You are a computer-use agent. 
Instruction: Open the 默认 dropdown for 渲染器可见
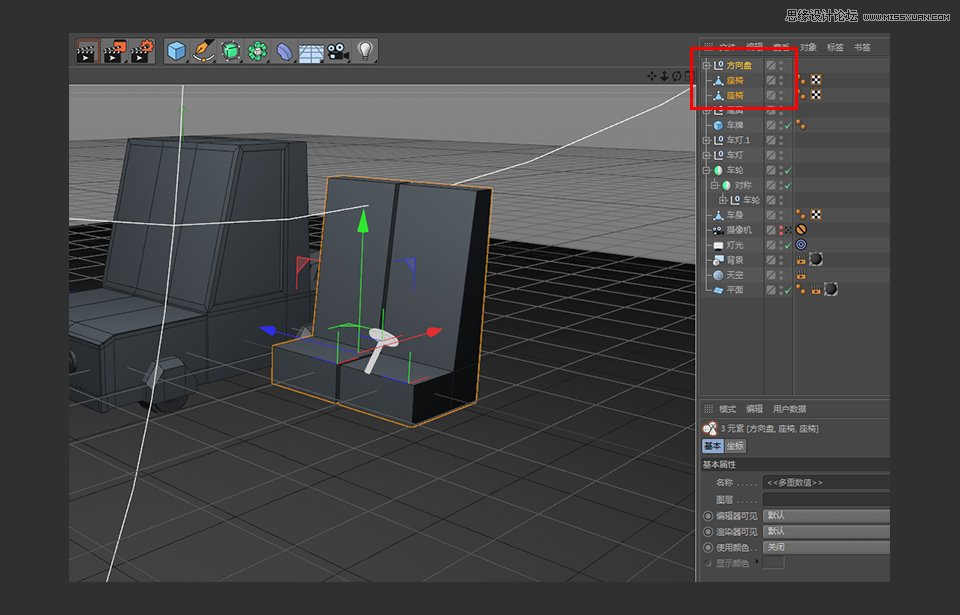(825, 531)
